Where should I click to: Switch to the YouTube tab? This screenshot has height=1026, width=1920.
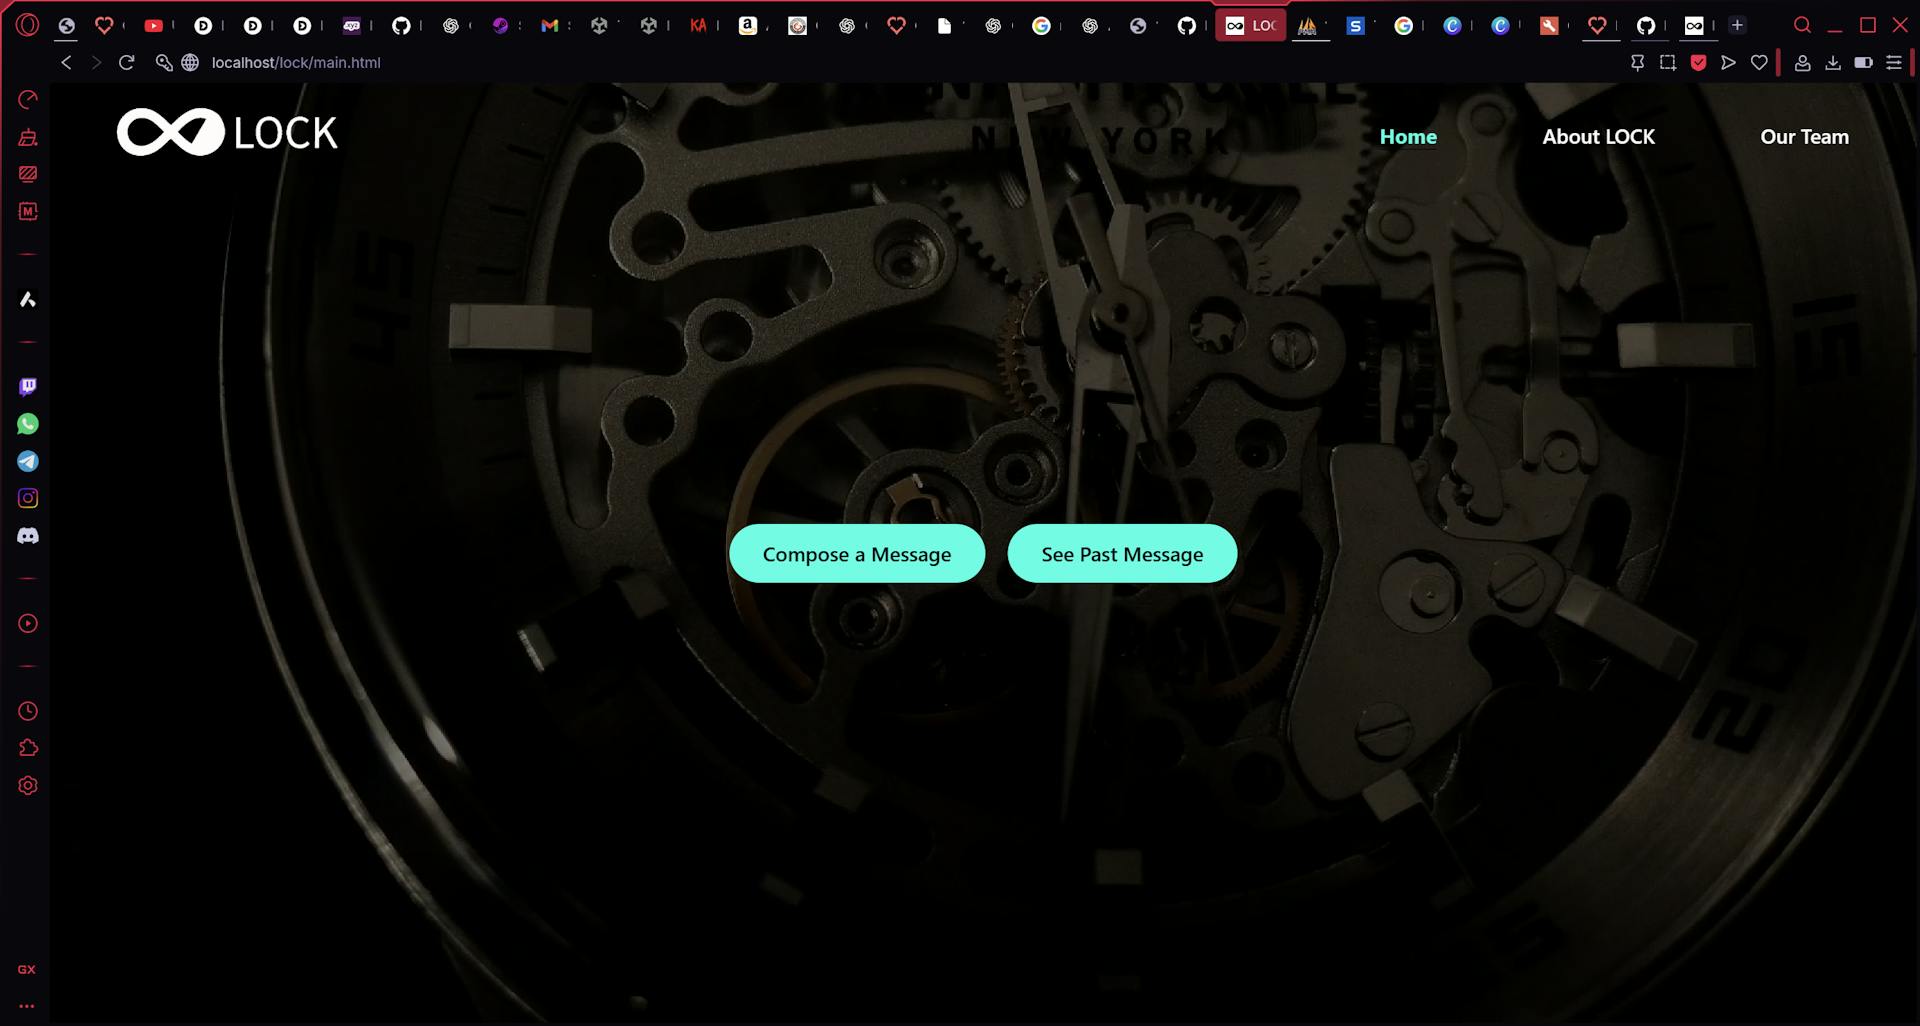pyautogui.click(x=153, y=25)
